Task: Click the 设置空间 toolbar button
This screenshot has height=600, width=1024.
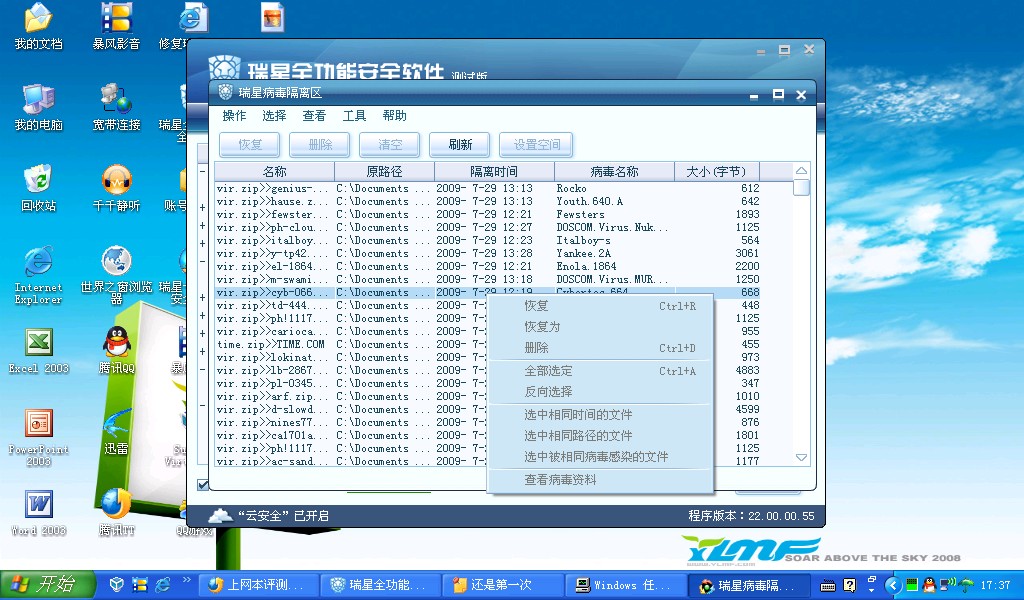Action: pos(536,144)
